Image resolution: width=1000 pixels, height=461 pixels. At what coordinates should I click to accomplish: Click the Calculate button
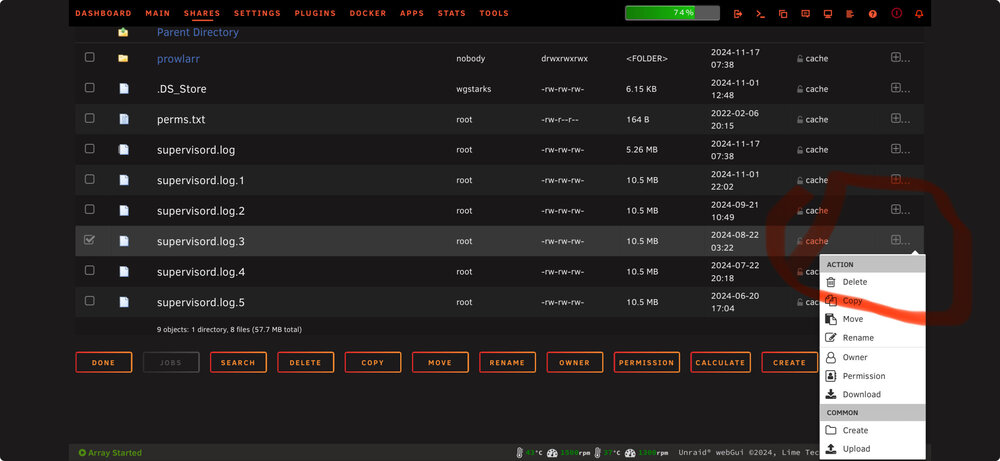720,362
